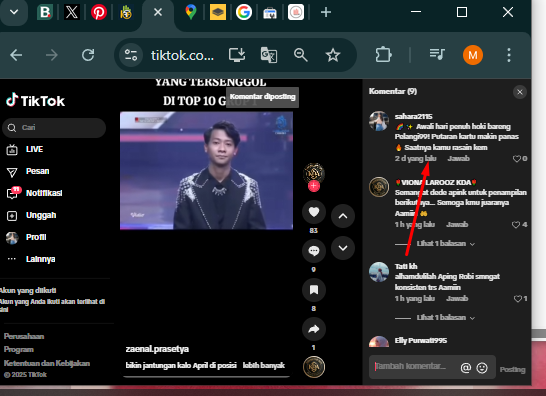546x396 pixels.
Task: Reply to sahara2115 with Jawab
Action: (x=458, y=159)
